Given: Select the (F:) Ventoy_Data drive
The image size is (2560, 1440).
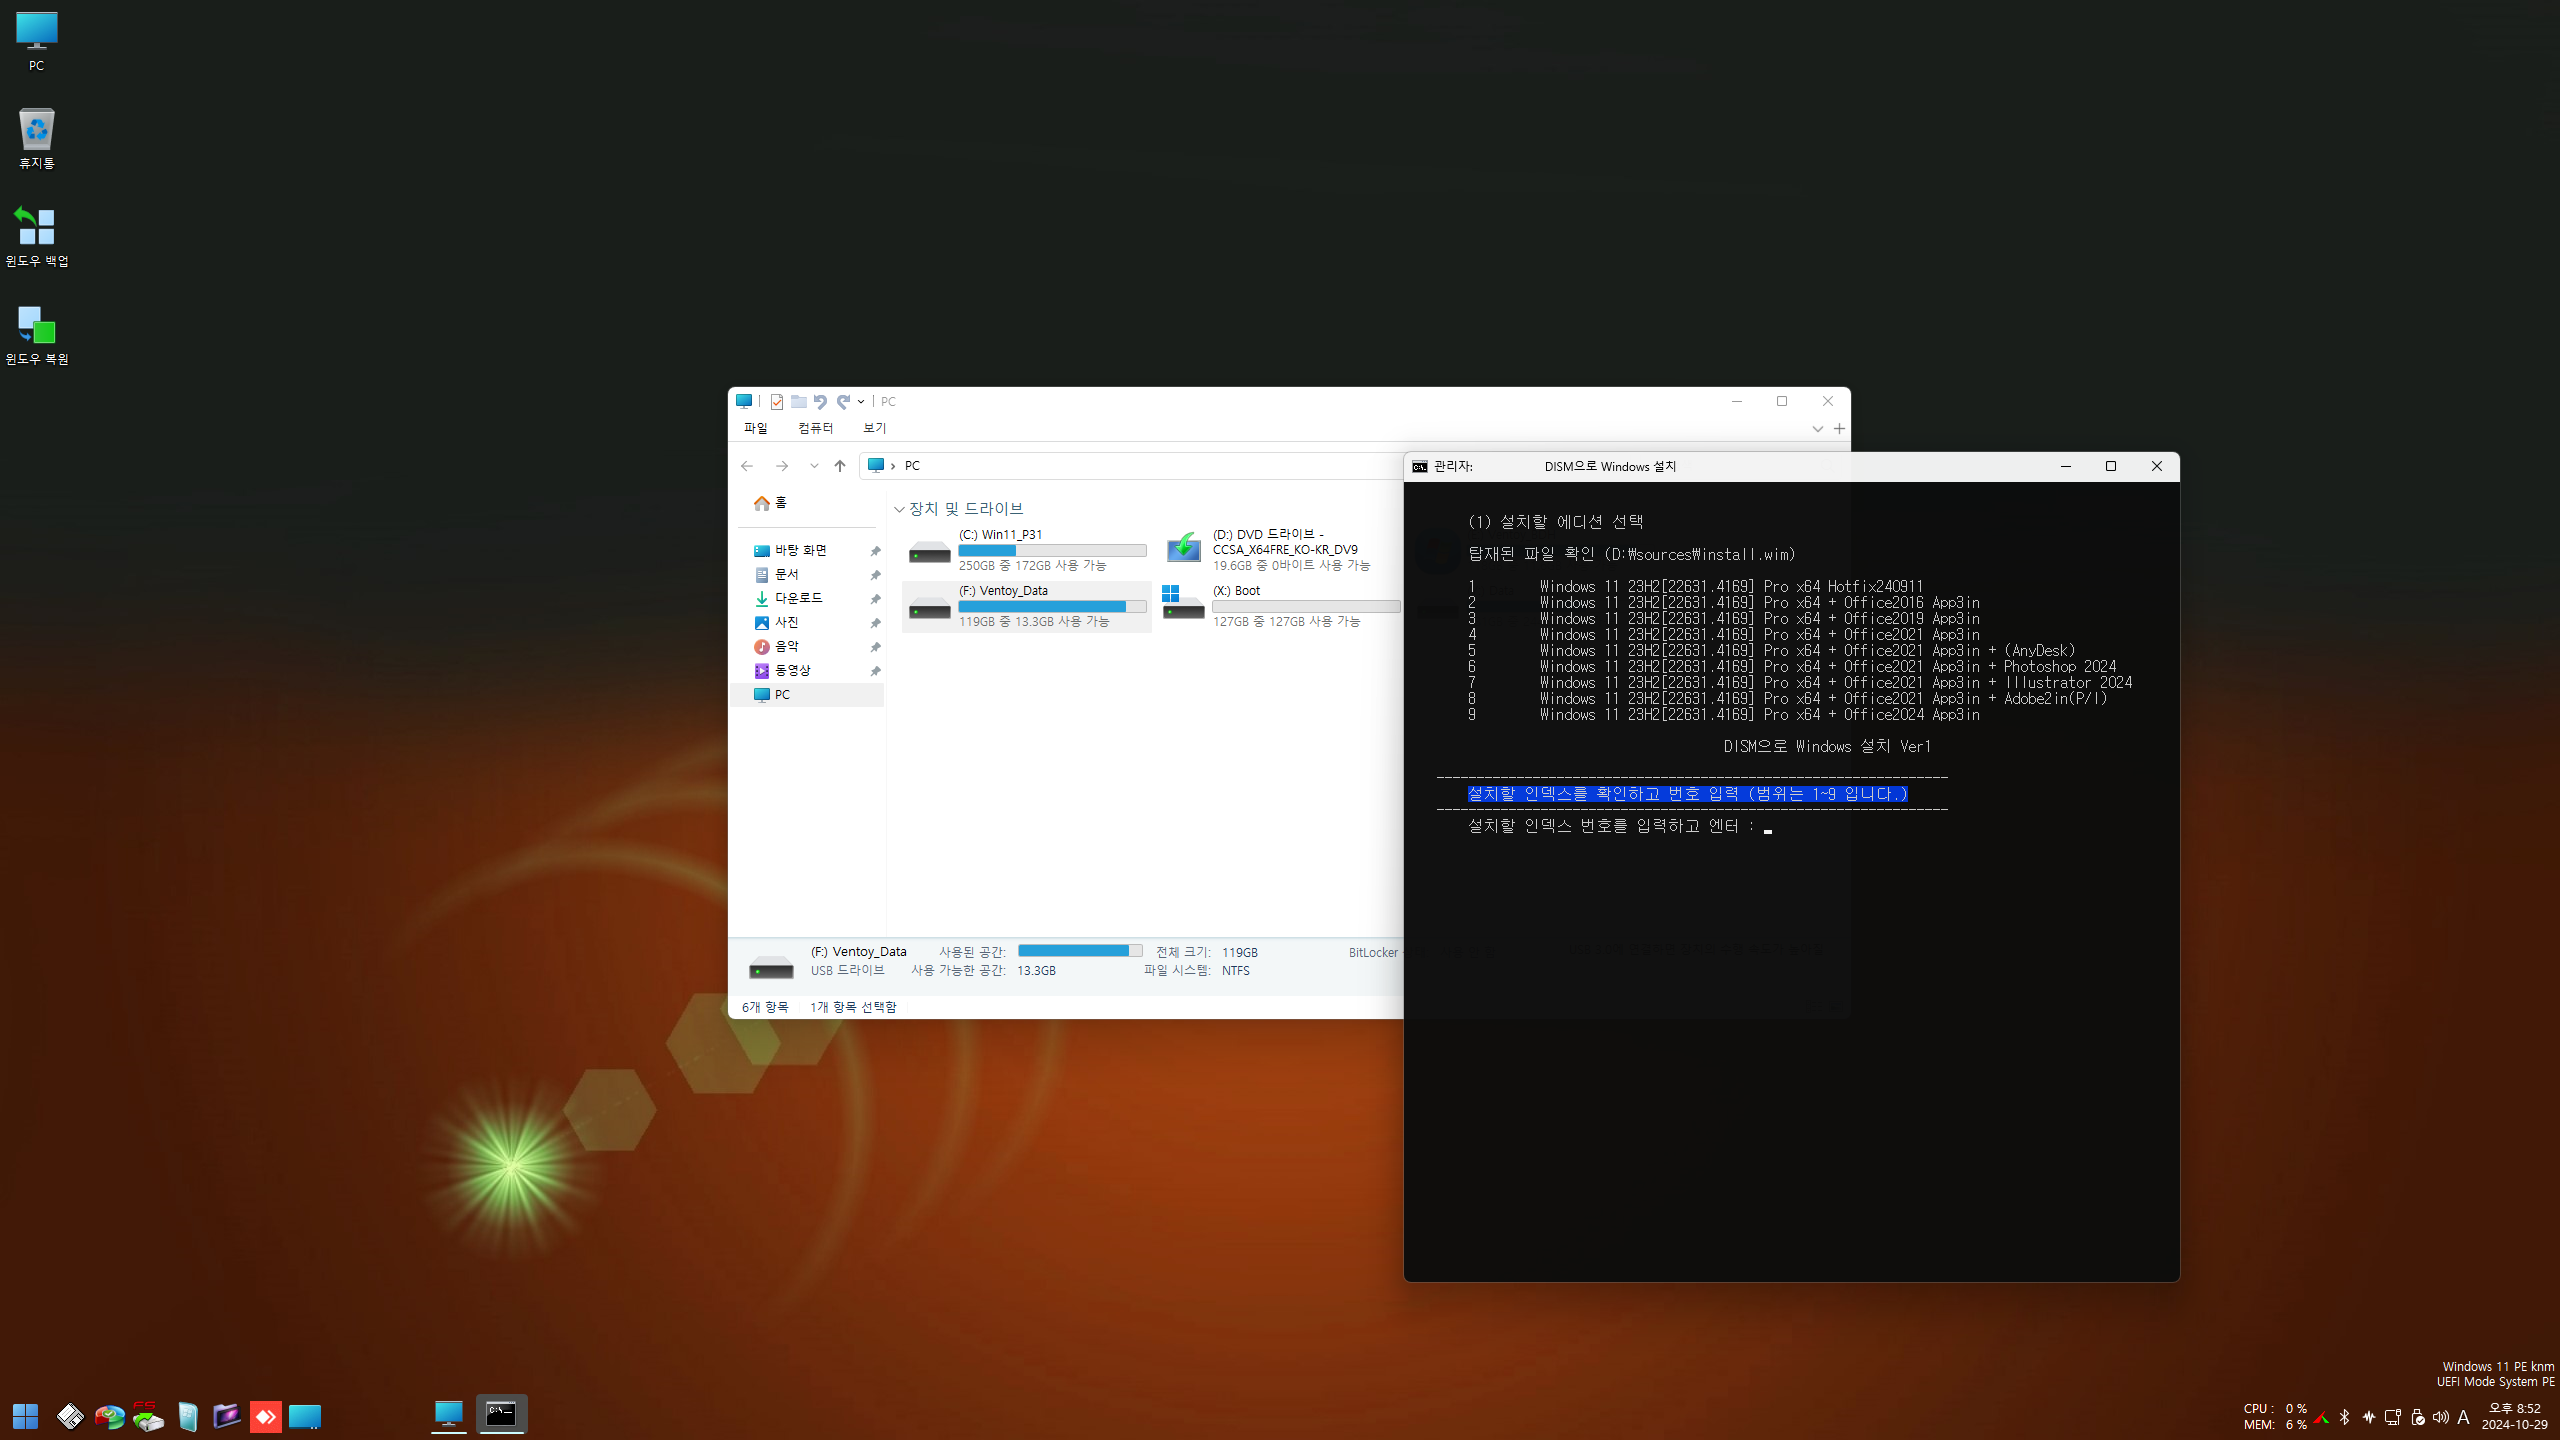Looking at the screenshot, I should pyautogui.click(x=1027, y=606).
